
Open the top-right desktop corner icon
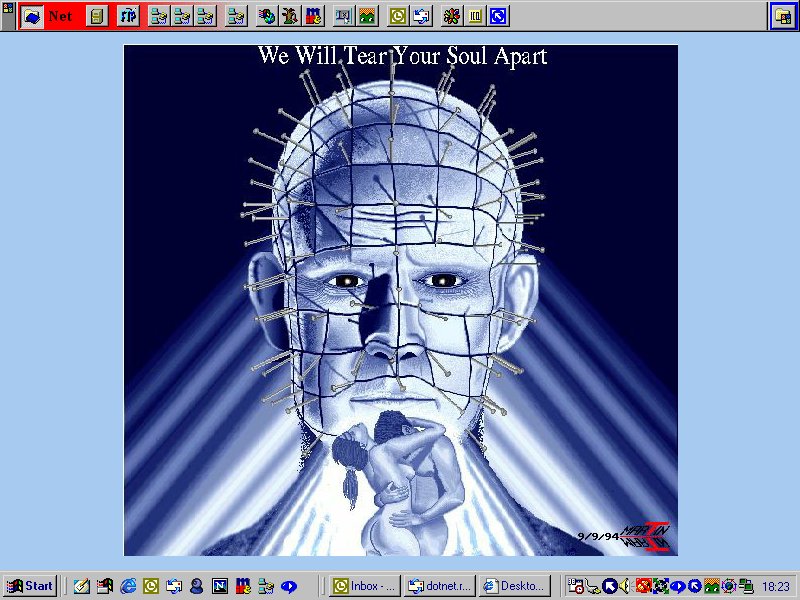pyautogui.click(x=781, y=16)
